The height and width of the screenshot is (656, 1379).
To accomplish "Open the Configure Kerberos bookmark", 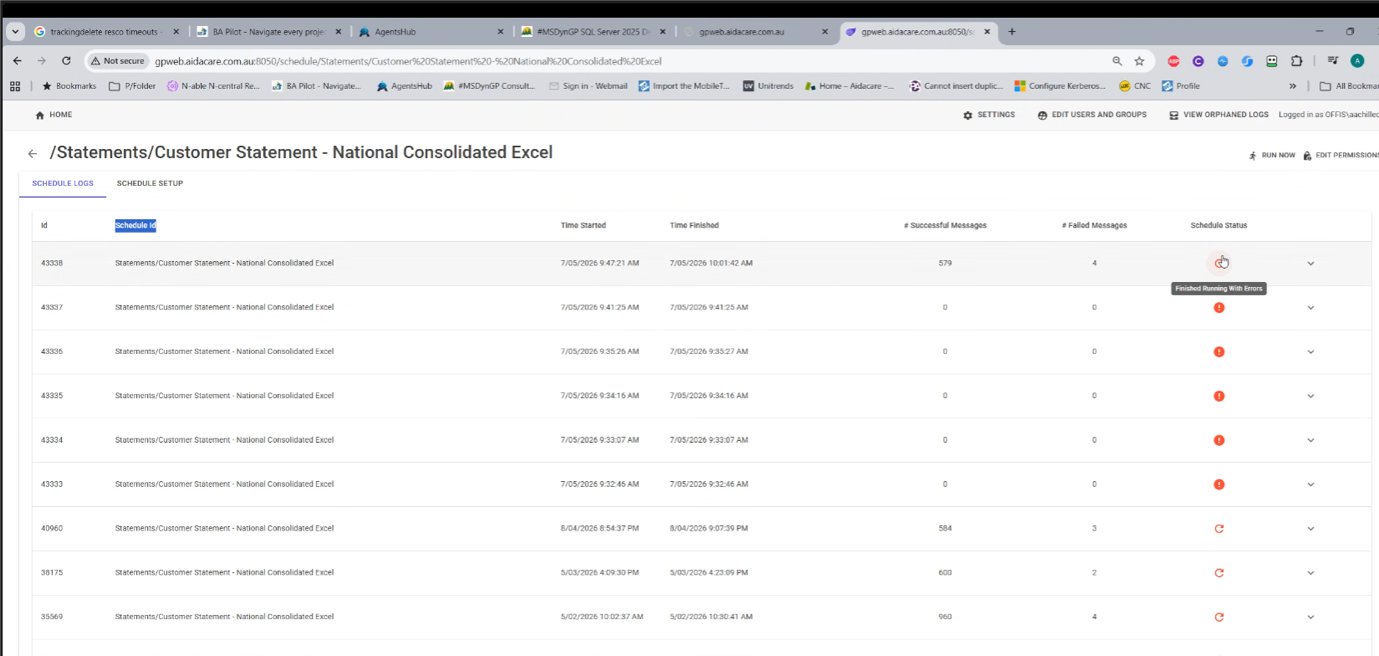I will [x=1060, y=86].
